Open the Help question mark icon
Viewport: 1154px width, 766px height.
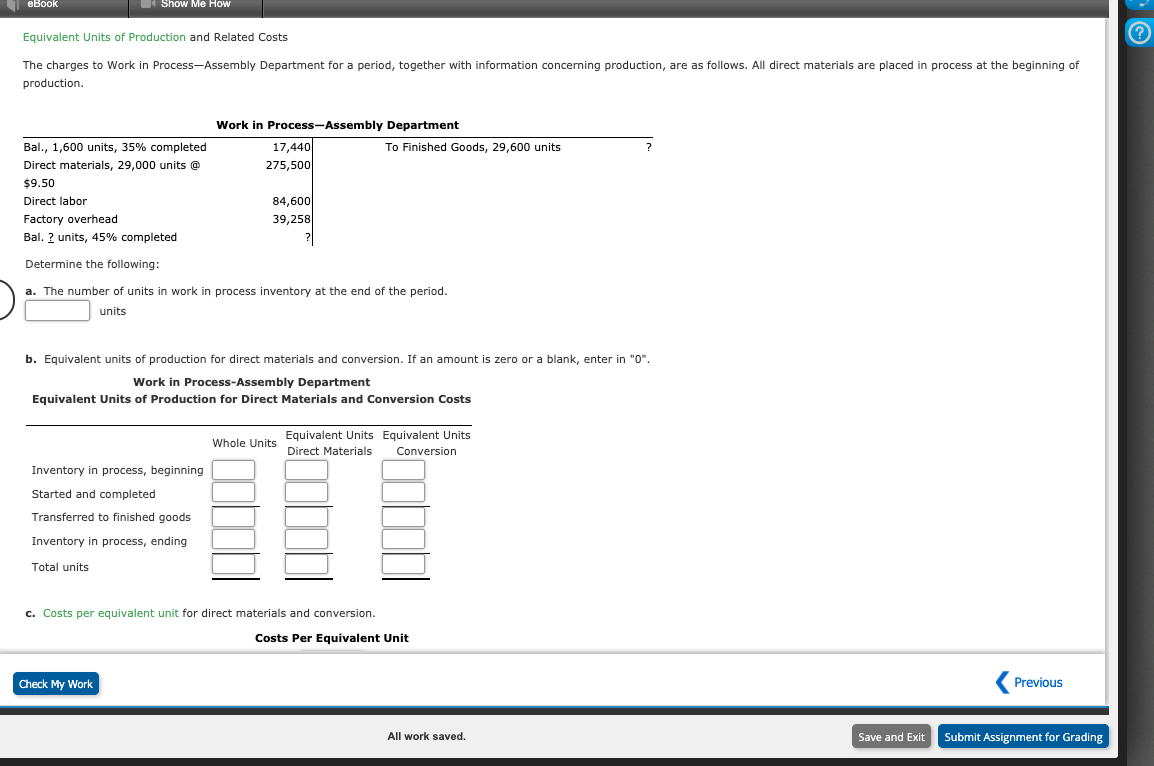tap(1139, 33)
